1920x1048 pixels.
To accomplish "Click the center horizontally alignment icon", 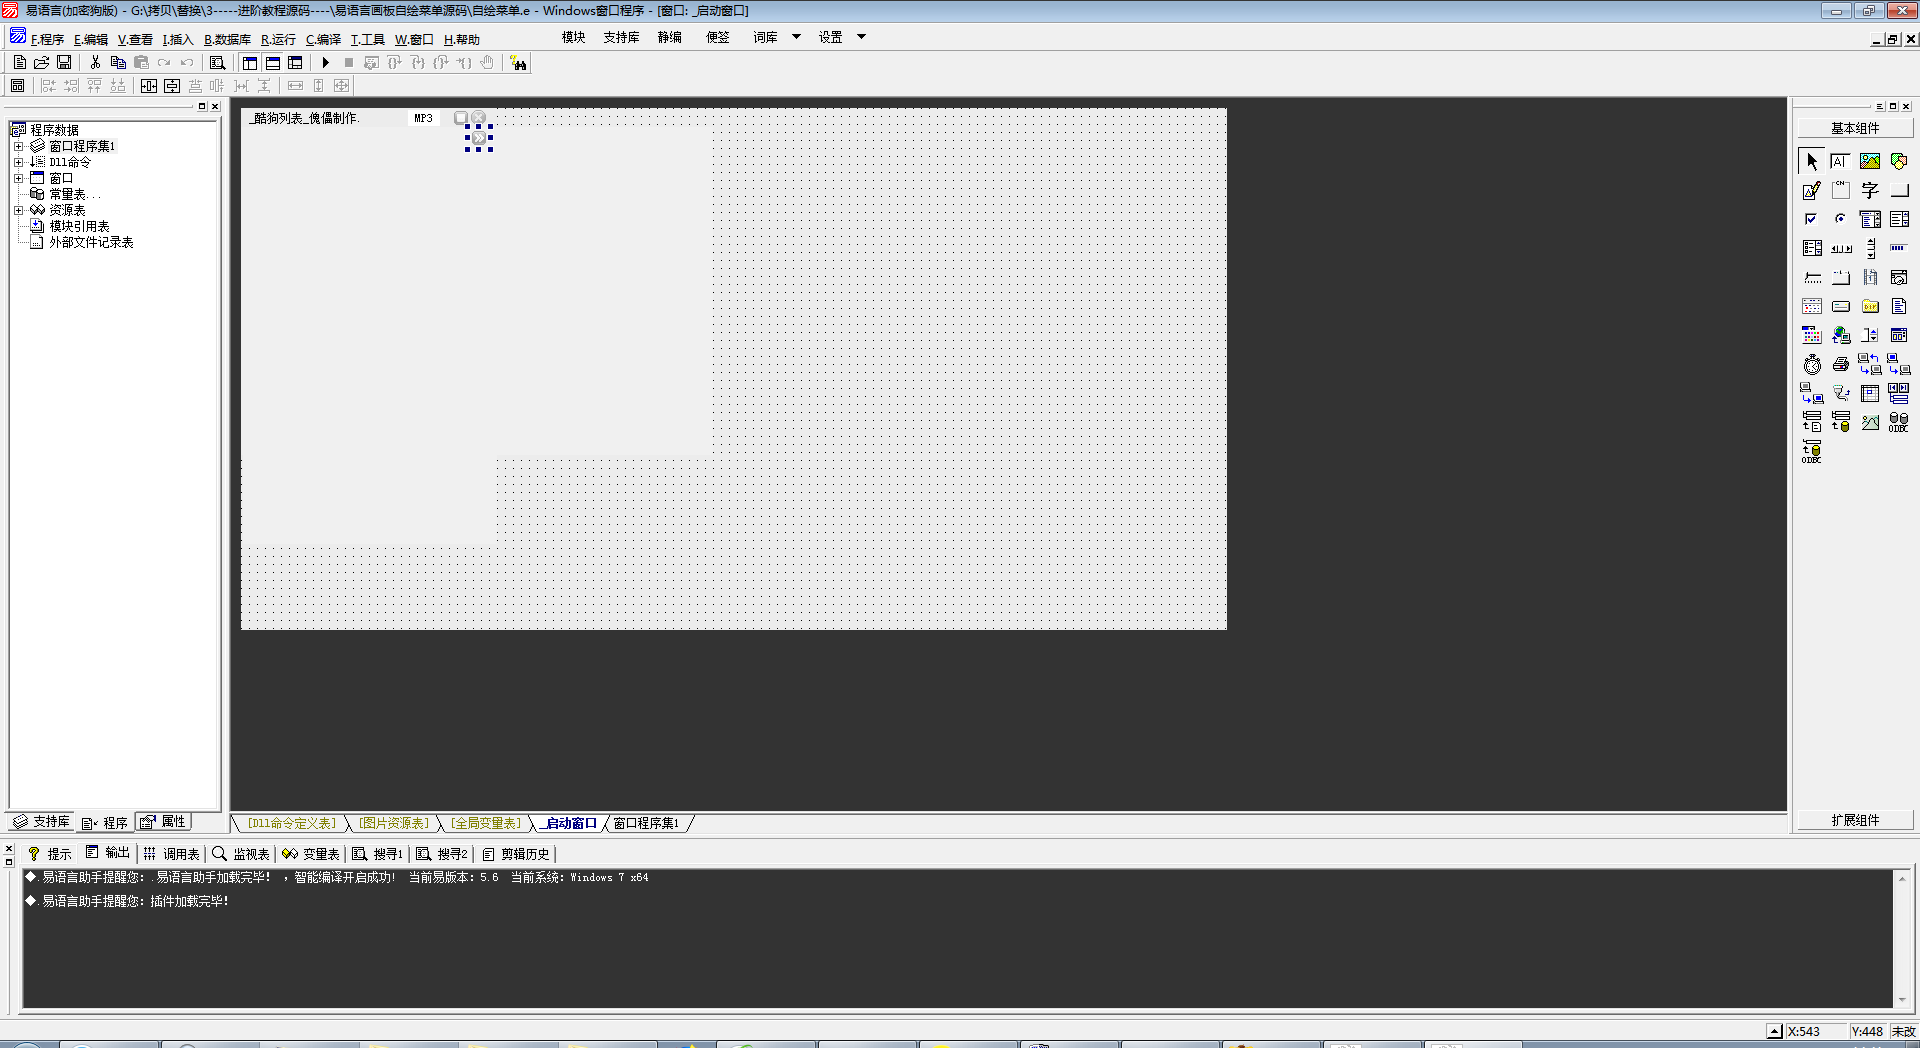I will click(149, 86).
